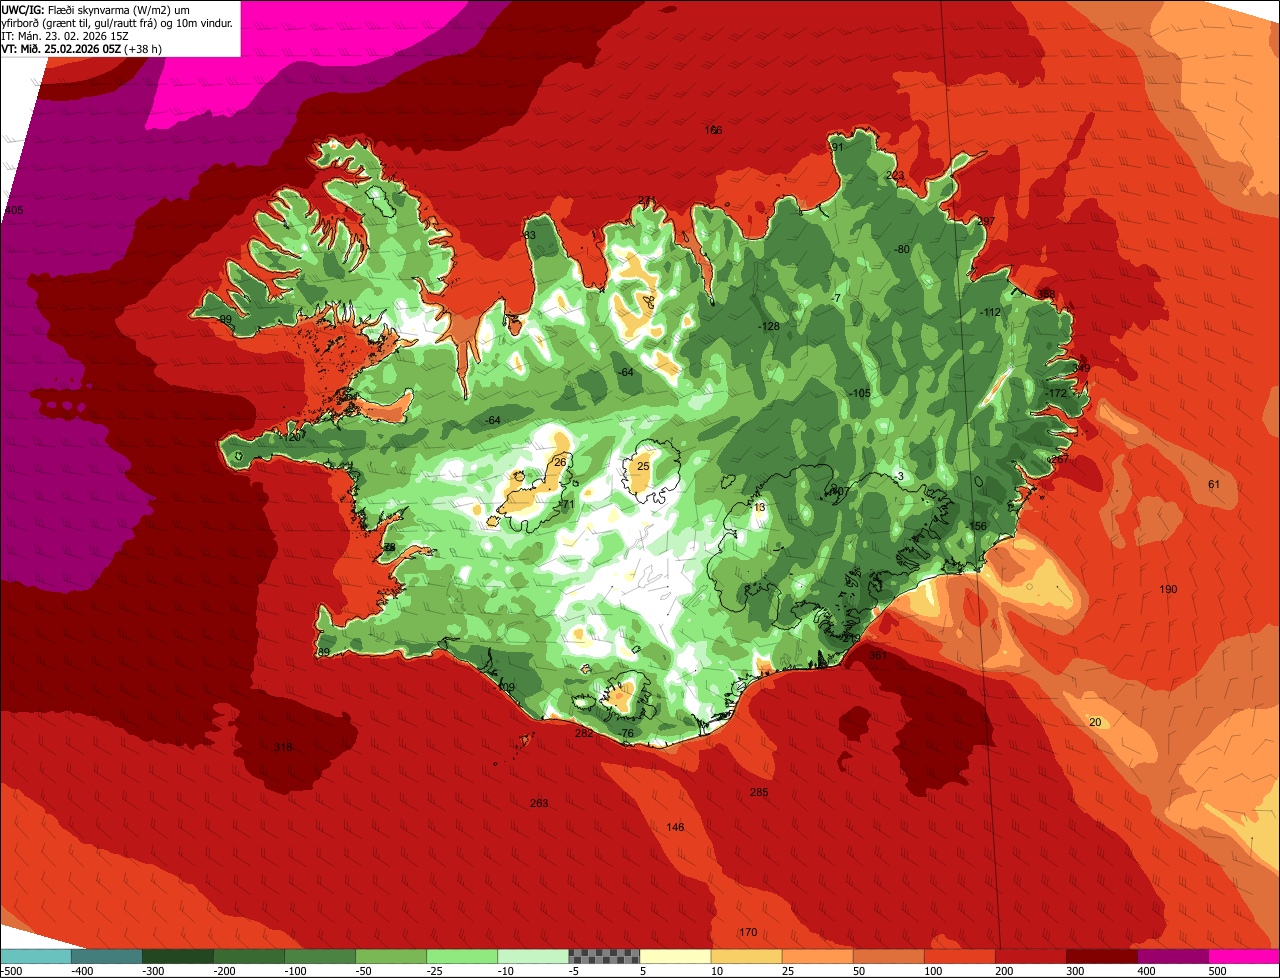Click the checkered -5 to 5 legend swatch
Screen dimensions: 1280x978
pos(604,955)
